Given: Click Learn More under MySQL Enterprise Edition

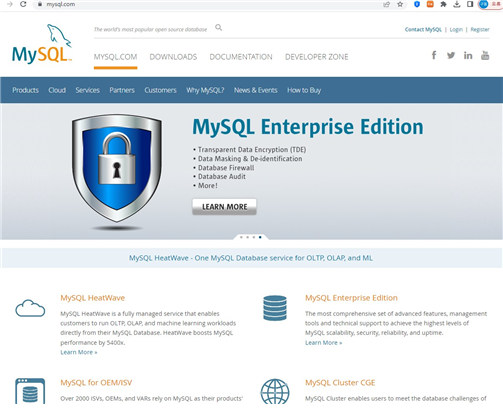Looking at the screenshot, I should click(x=323, y=343).
